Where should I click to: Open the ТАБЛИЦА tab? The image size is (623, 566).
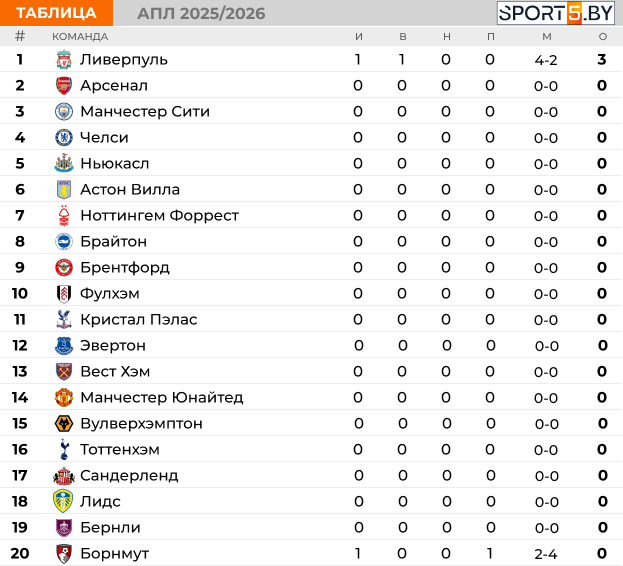(x=56, y=13)
